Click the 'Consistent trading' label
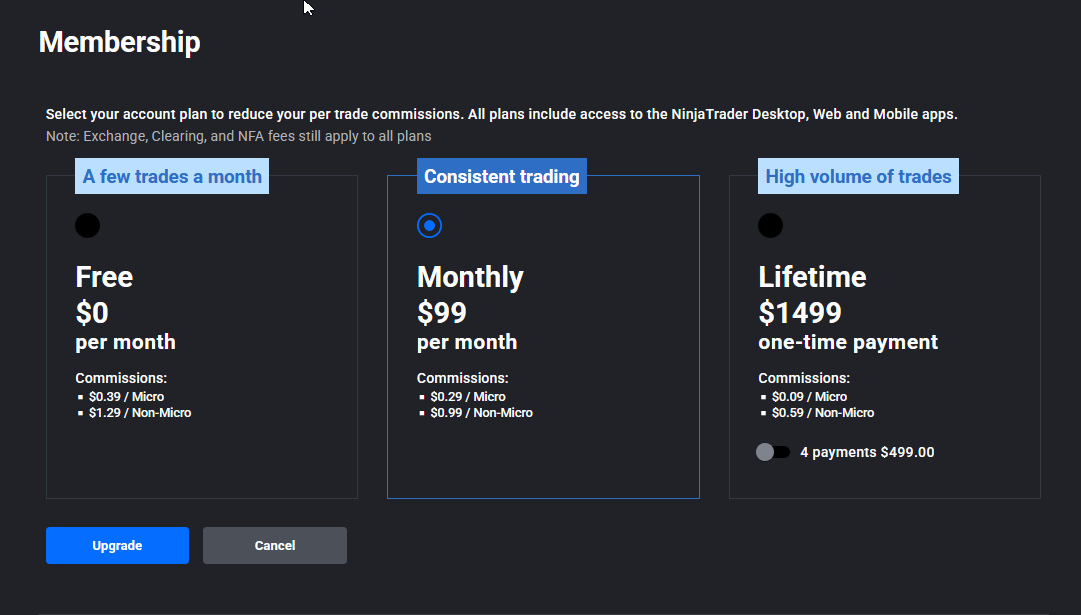 pos(502,177)
